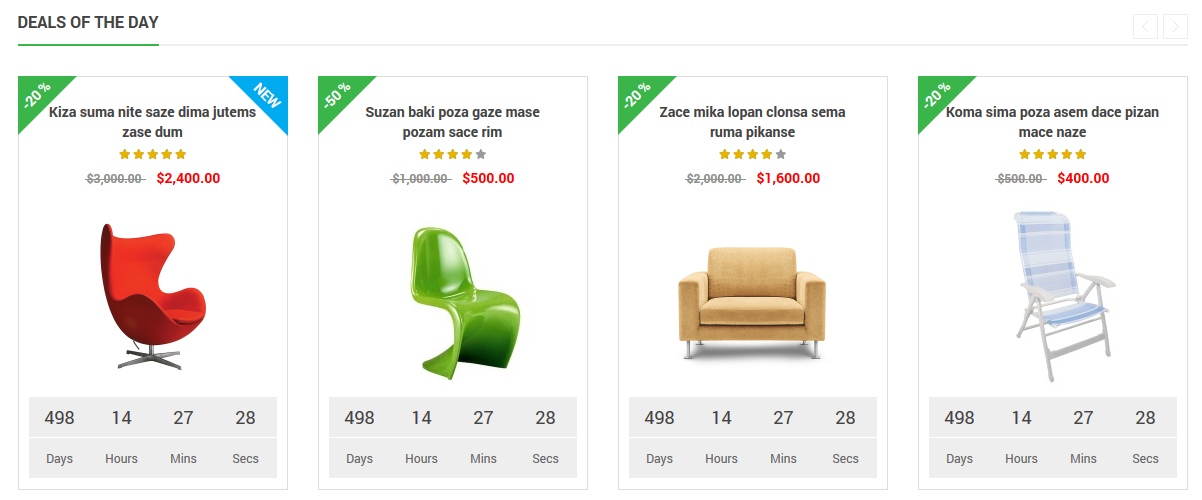Open the Koma sima poza asem title link
The width and height of the screenshot is (1202, 500).
pyautogui.click(x=1053, y=122)
